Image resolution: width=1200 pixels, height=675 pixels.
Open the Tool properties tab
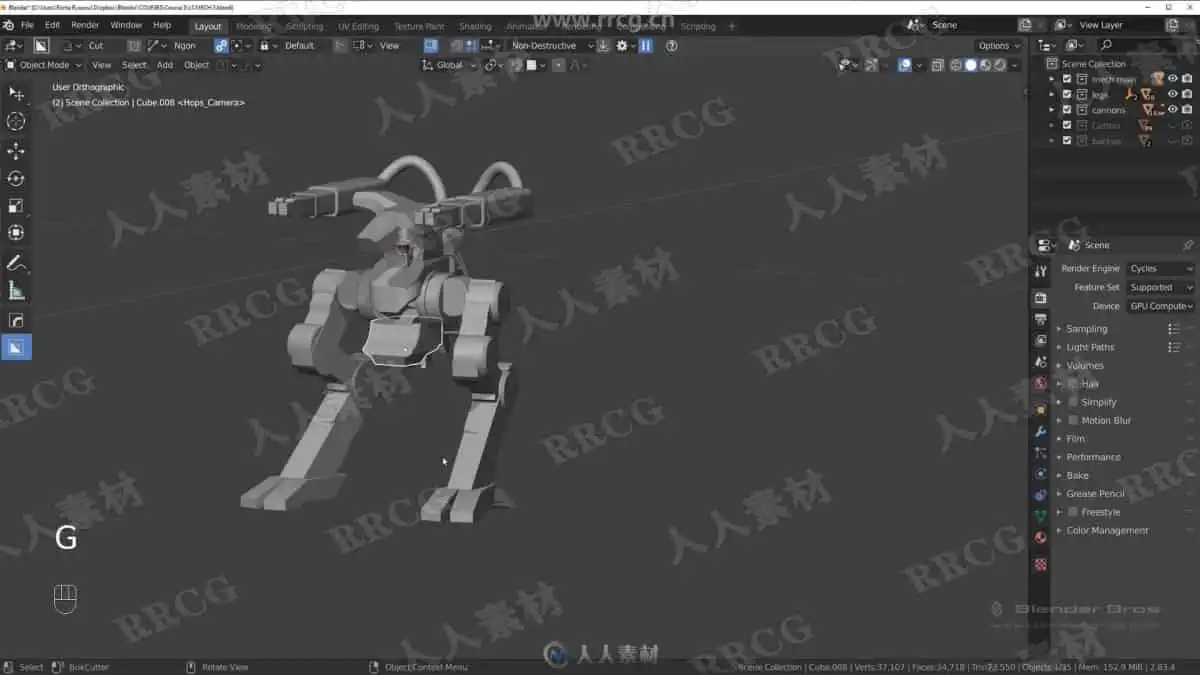pos(1041,271)
